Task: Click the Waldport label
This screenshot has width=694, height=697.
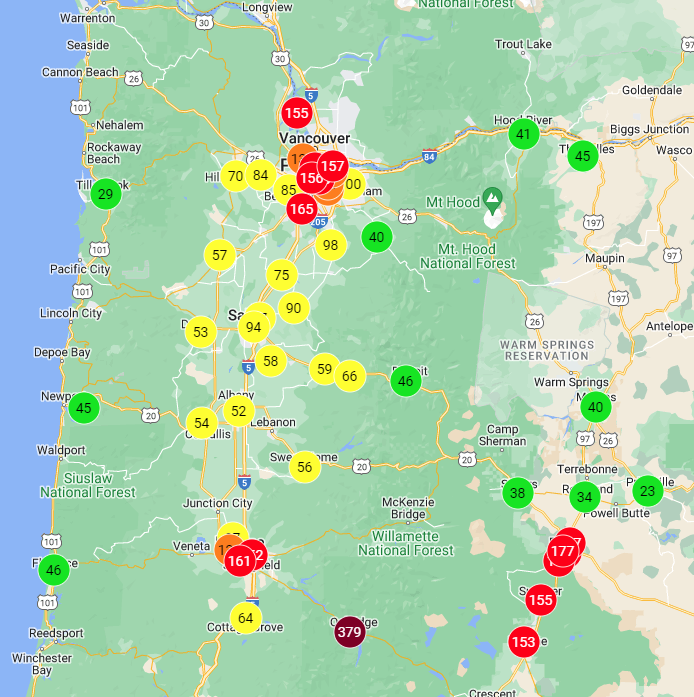Action: tap(61, 450)
